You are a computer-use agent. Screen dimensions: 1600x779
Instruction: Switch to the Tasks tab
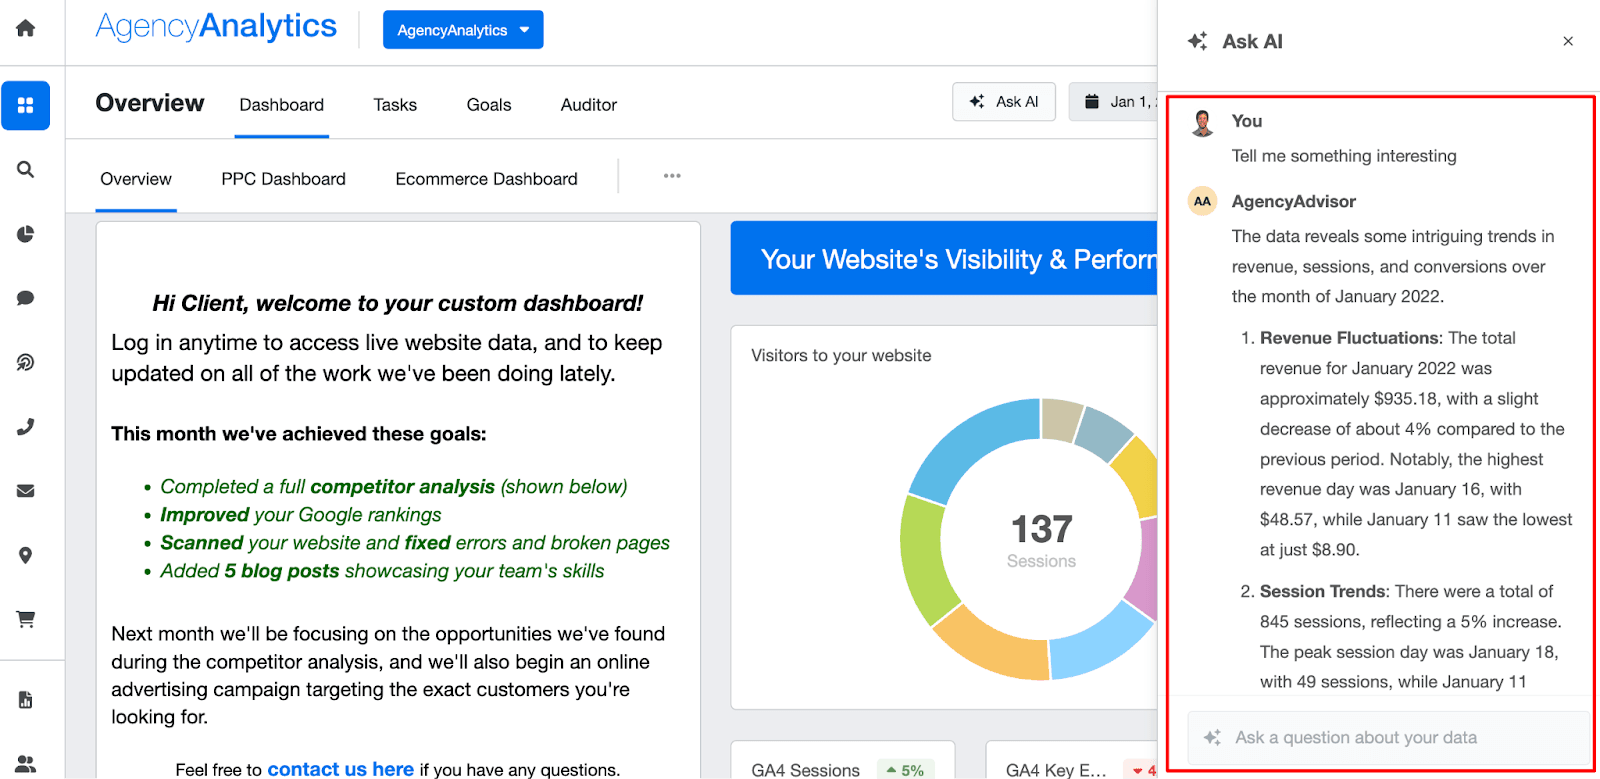(395, 105)
